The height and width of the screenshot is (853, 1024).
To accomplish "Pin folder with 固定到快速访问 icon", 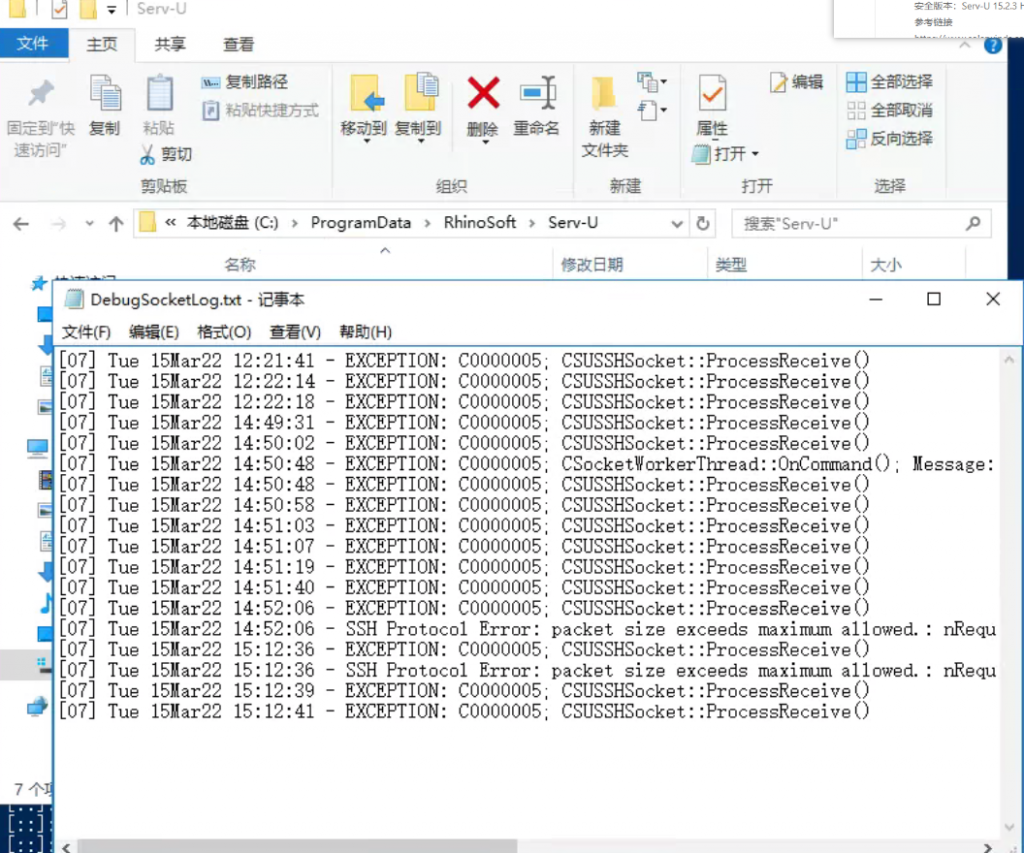I will point(40,108).
